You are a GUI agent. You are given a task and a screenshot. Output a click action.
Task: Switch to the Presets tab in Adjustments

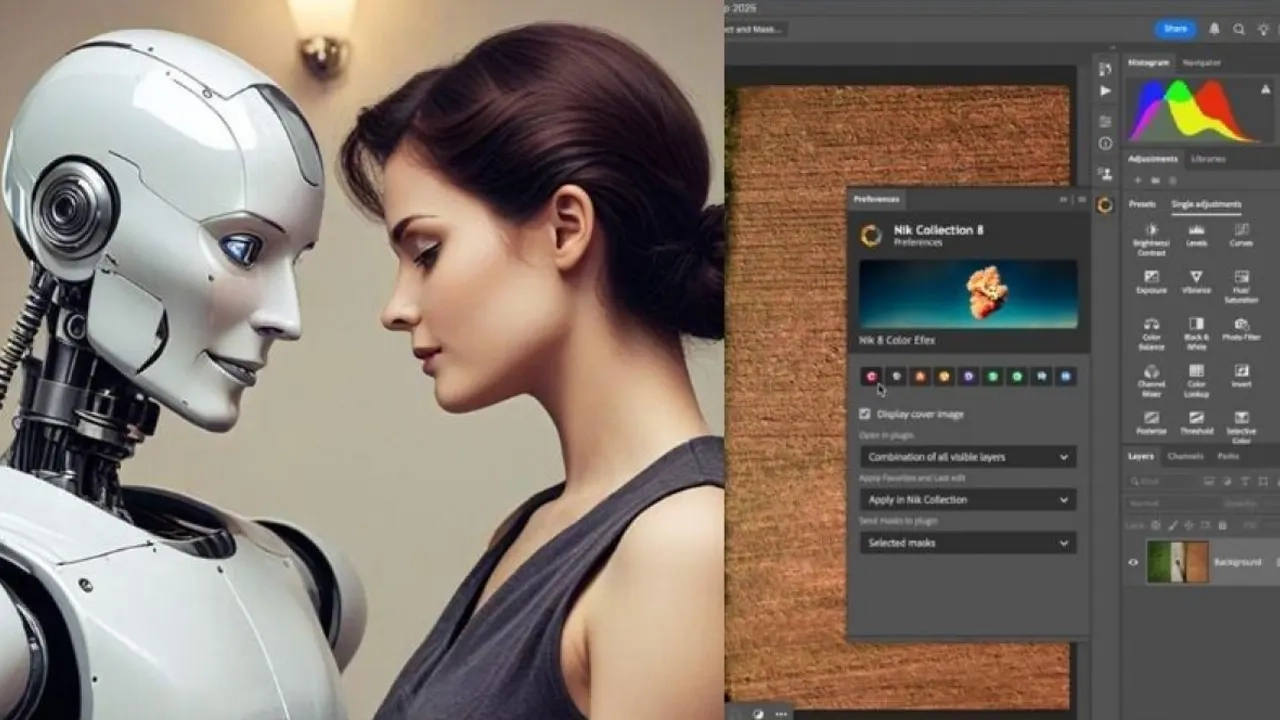(1142, 204)
